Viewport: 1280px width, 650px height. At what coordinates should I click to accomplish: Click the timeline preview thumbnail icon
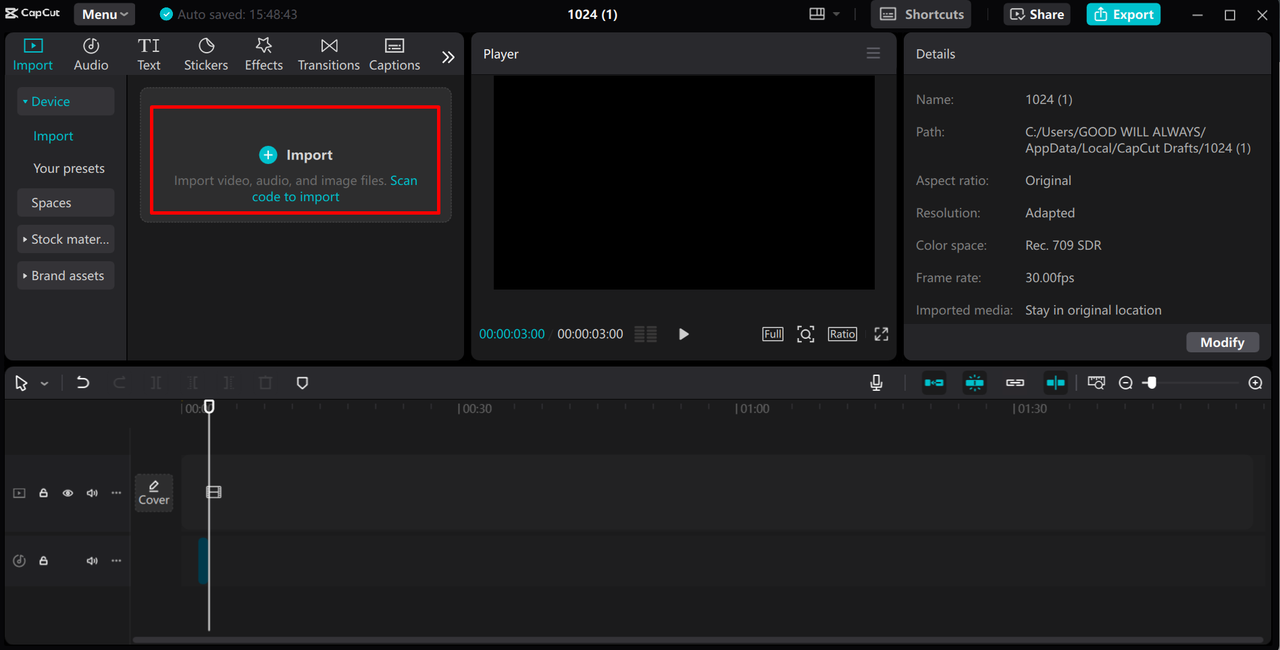click(x=1096, y=383)
